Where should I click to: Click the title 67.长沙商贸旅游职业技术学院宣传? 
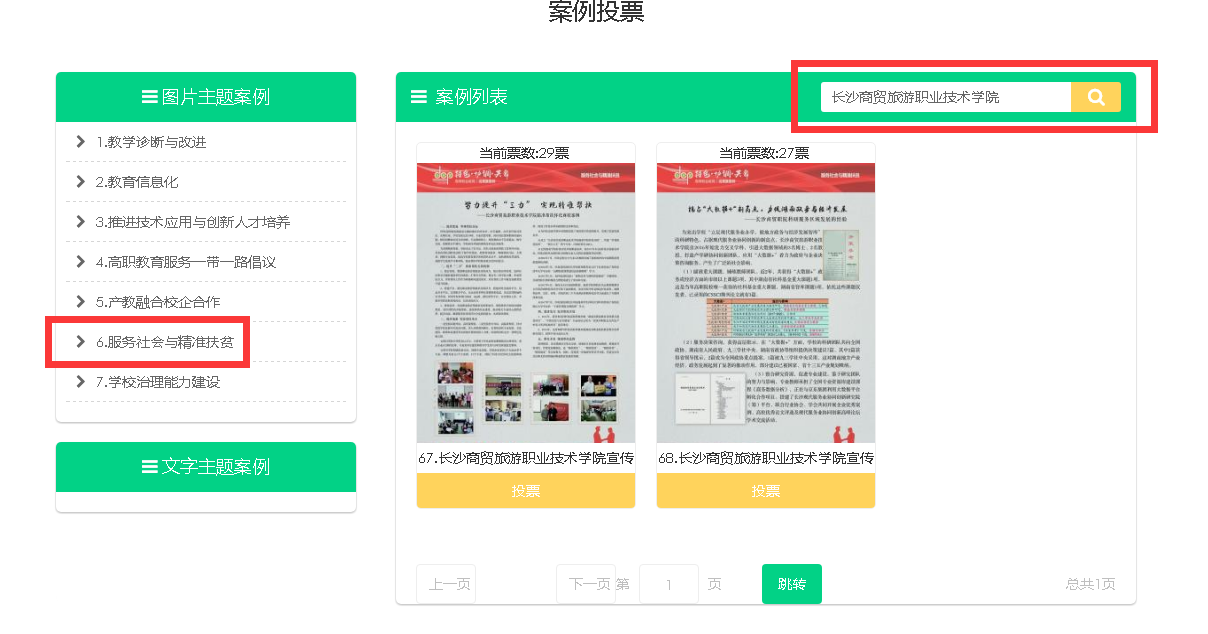526,459
